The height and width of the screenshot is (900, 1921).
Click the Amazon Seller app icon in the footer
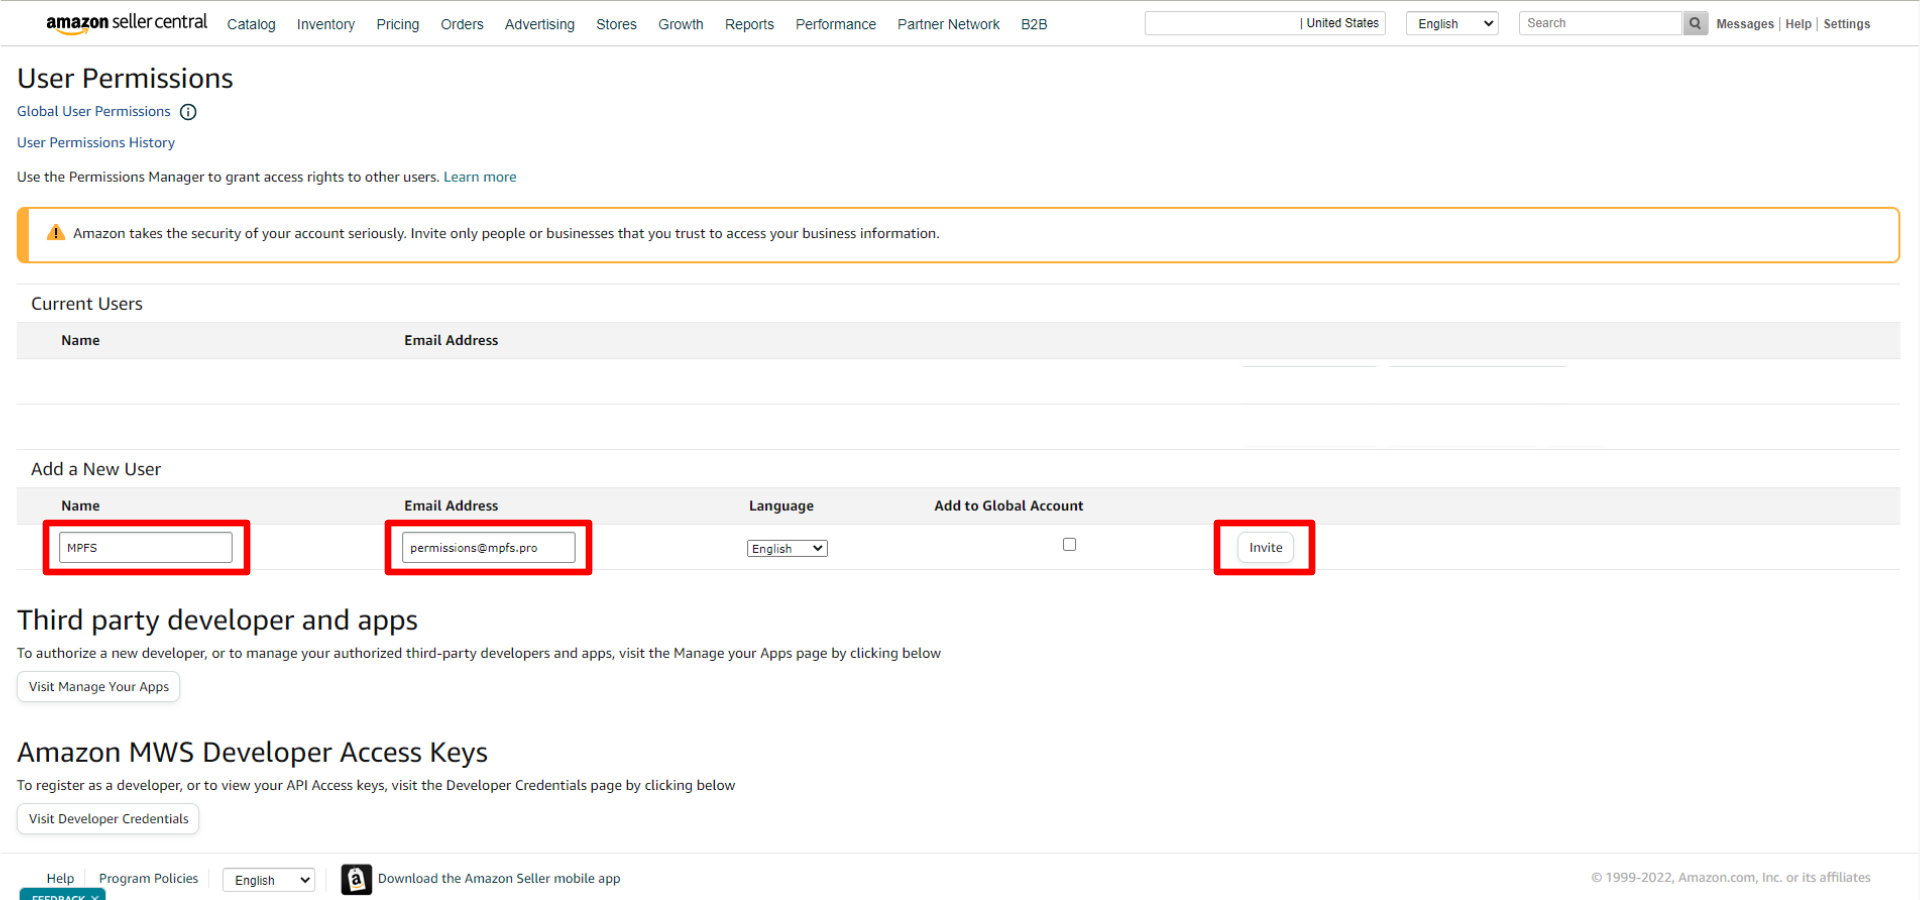click(x=356, y=879)
